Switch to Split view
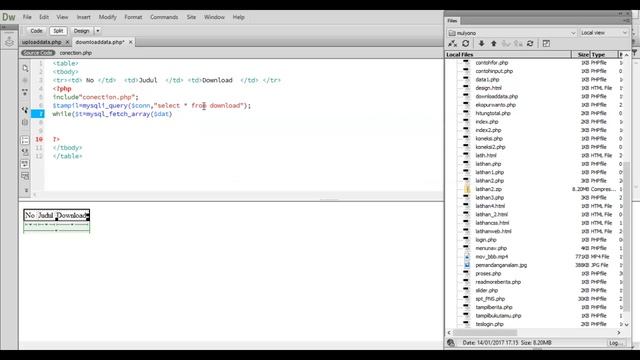Screen dimensions: 640x360 pos(58,31)
